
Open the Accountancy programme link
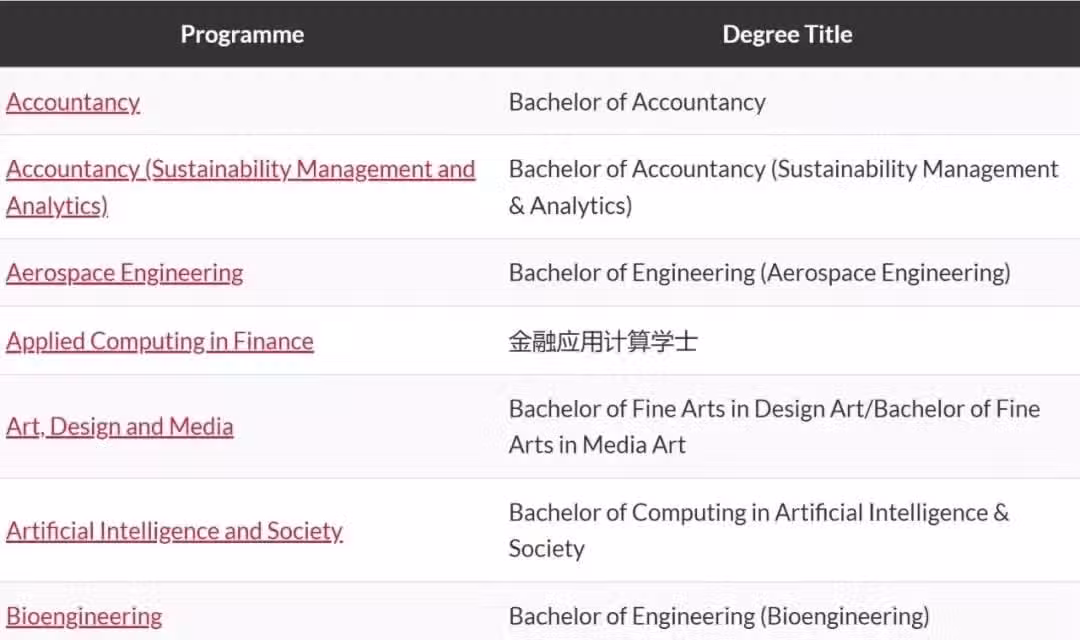(73, 102)
